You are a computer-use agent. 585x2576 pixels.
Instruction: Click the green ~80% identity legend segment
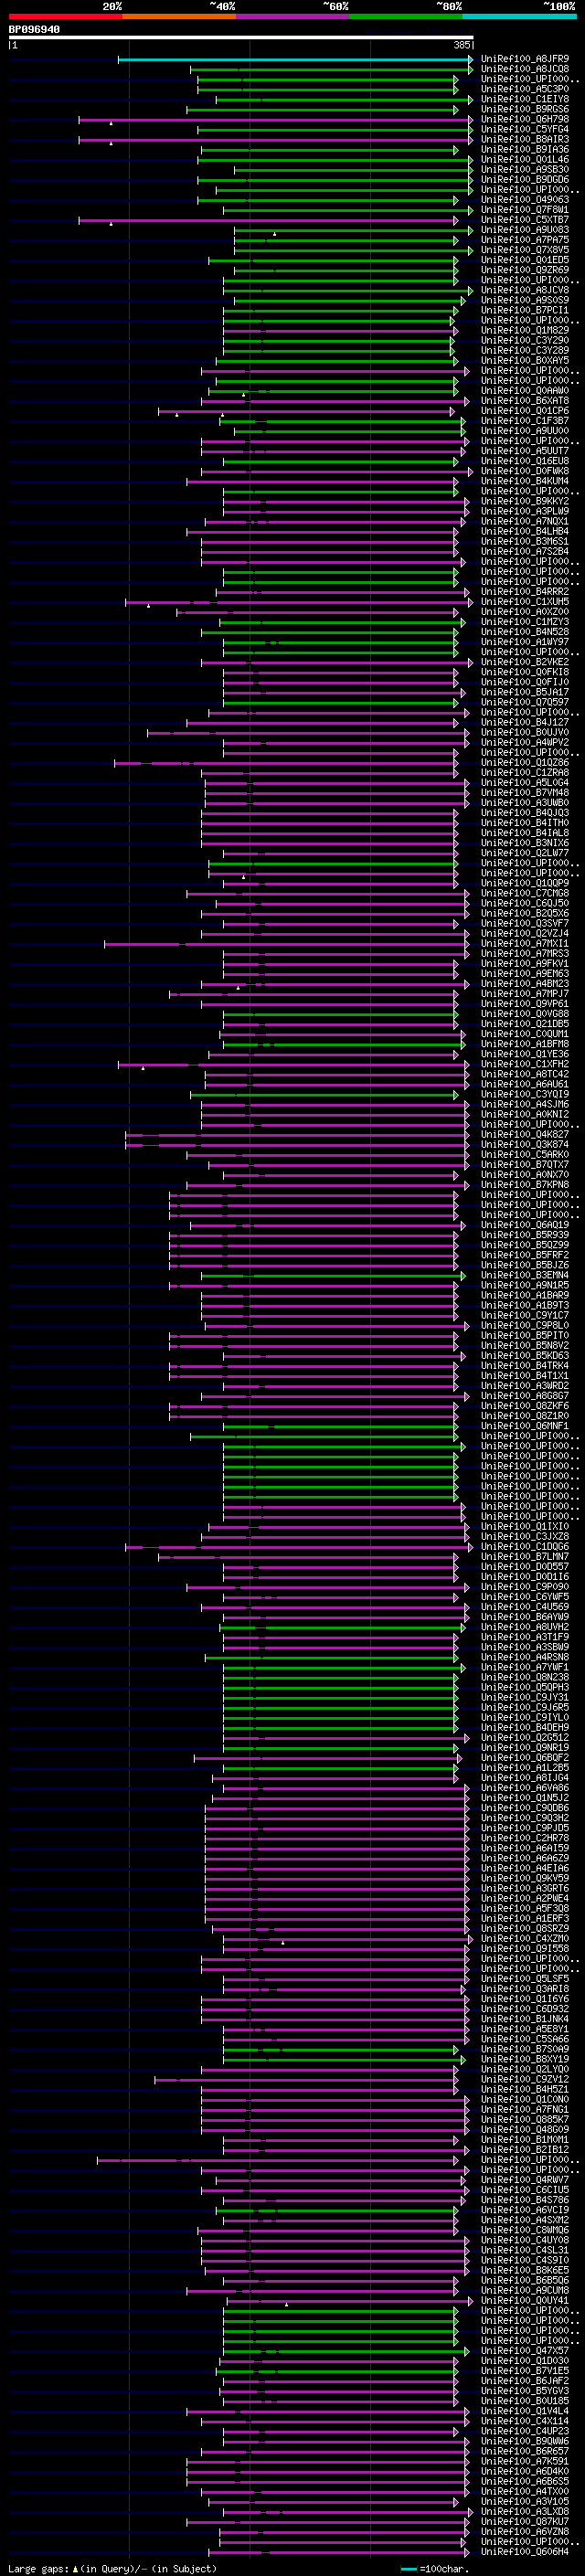click(x=406, y=17)
